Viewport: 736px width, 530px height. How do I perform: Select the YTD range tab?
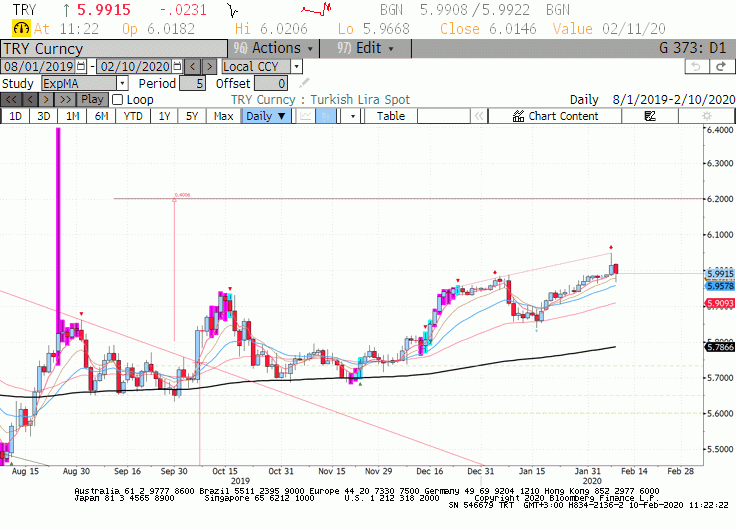133,116
